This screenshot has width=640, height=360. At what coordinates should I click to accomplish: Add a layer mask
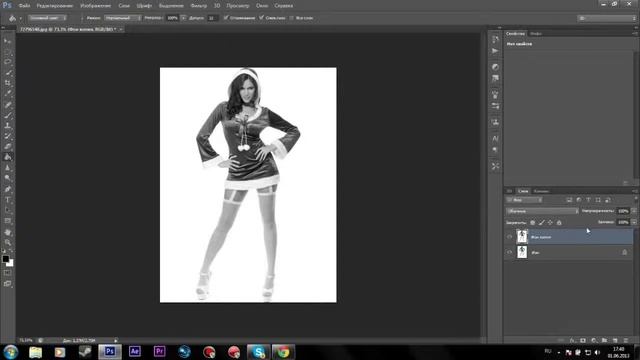583,340
